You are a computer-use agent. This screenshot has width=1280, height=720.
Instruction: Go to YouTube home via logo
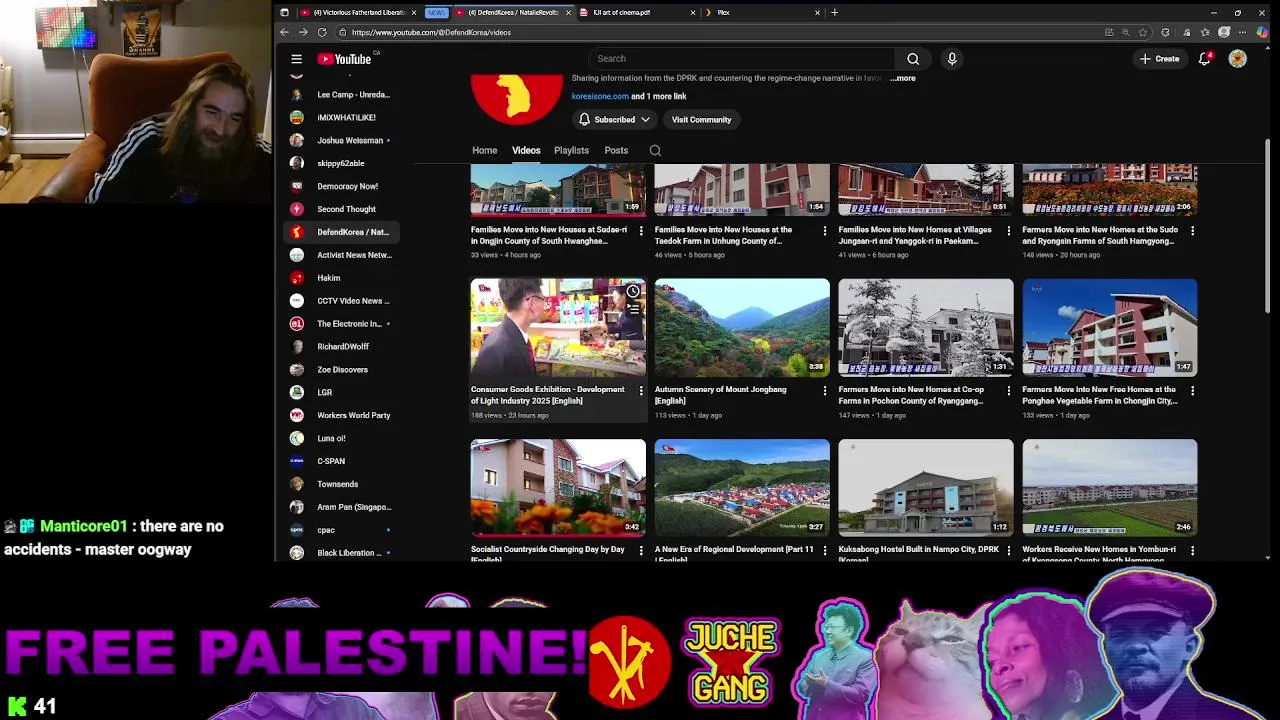(x=345, y=59)
